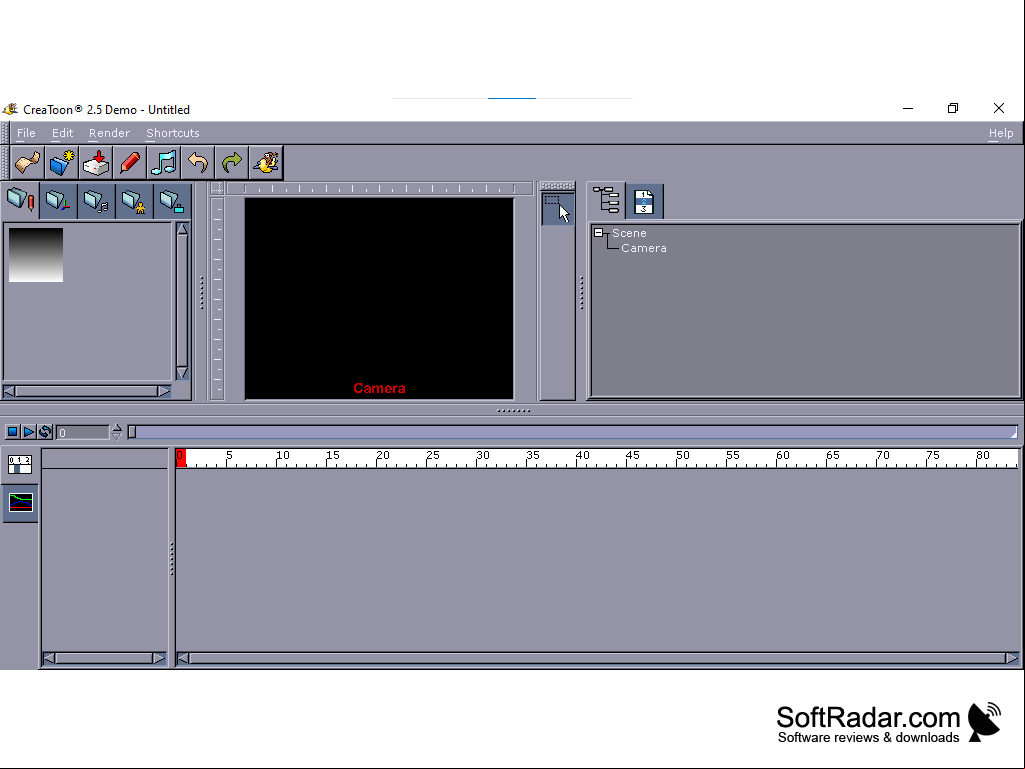The height and width of the screenshot is (769, 1025).
Task: Collapse the Scene tree node
Action: click(x=598, y=232)
